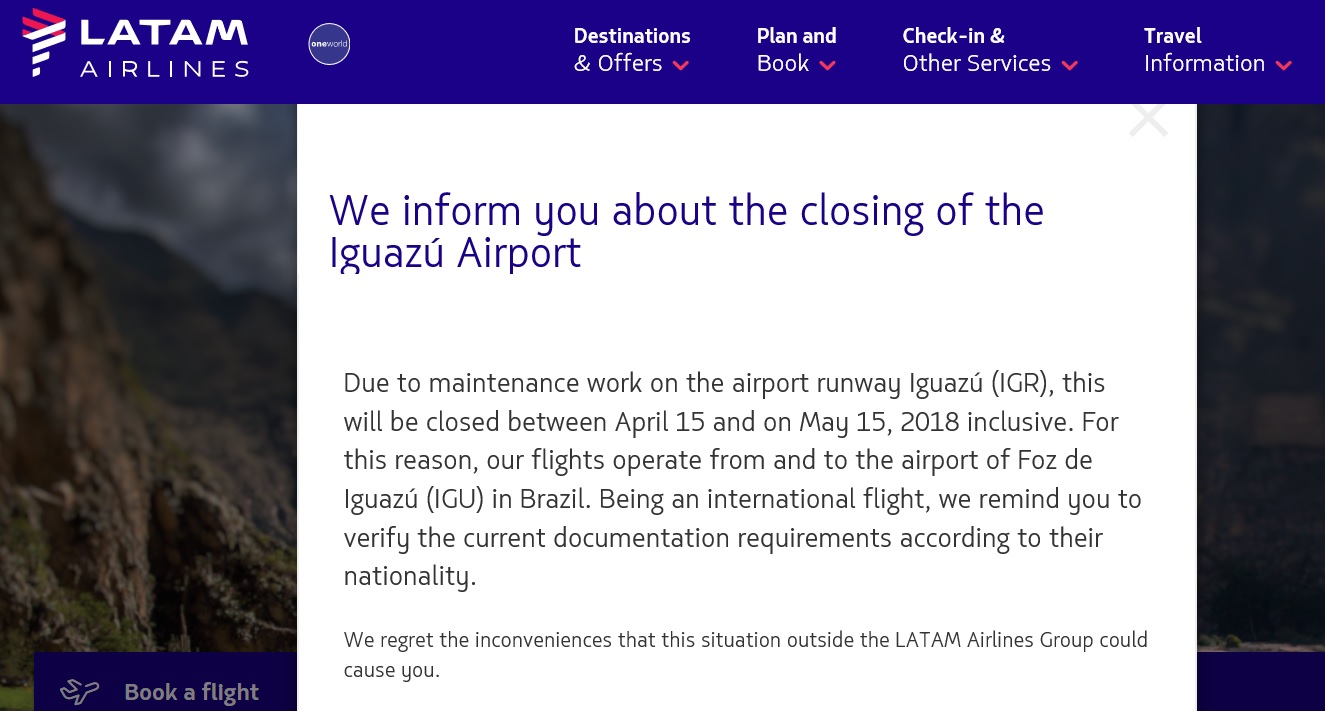1325x724 pixels.
Task: Open the Travel Information menu
Action: [x=1204, y=50]
